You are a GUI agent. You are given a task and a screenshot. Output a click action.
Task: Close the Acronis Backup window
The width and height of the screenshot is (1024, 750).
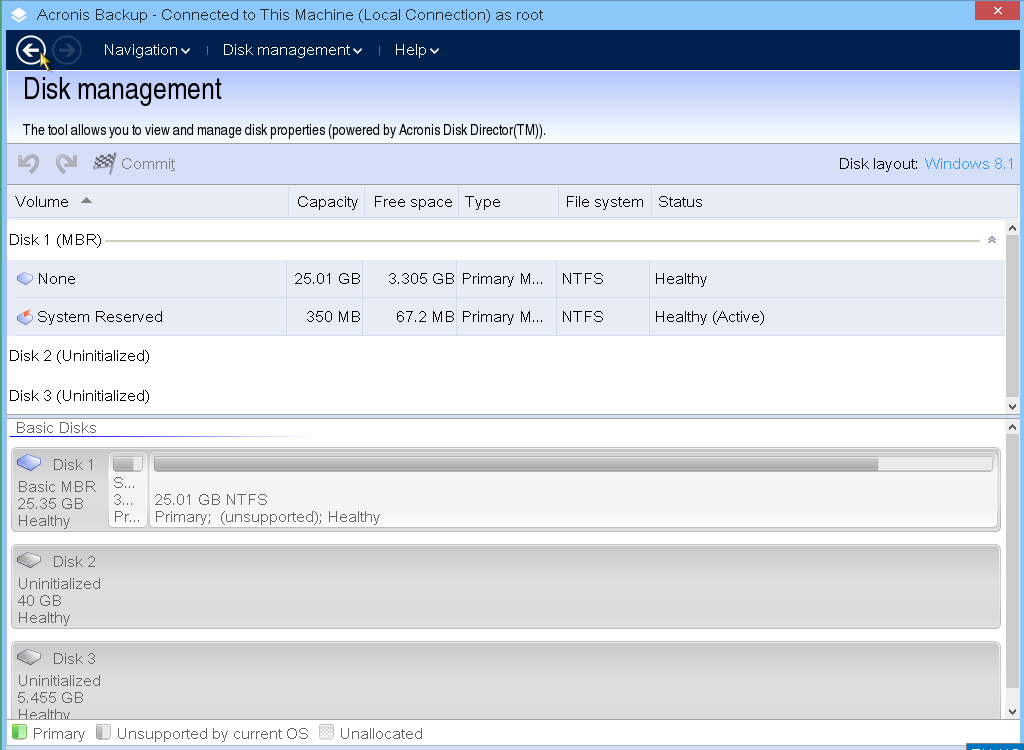coord(997,10)
